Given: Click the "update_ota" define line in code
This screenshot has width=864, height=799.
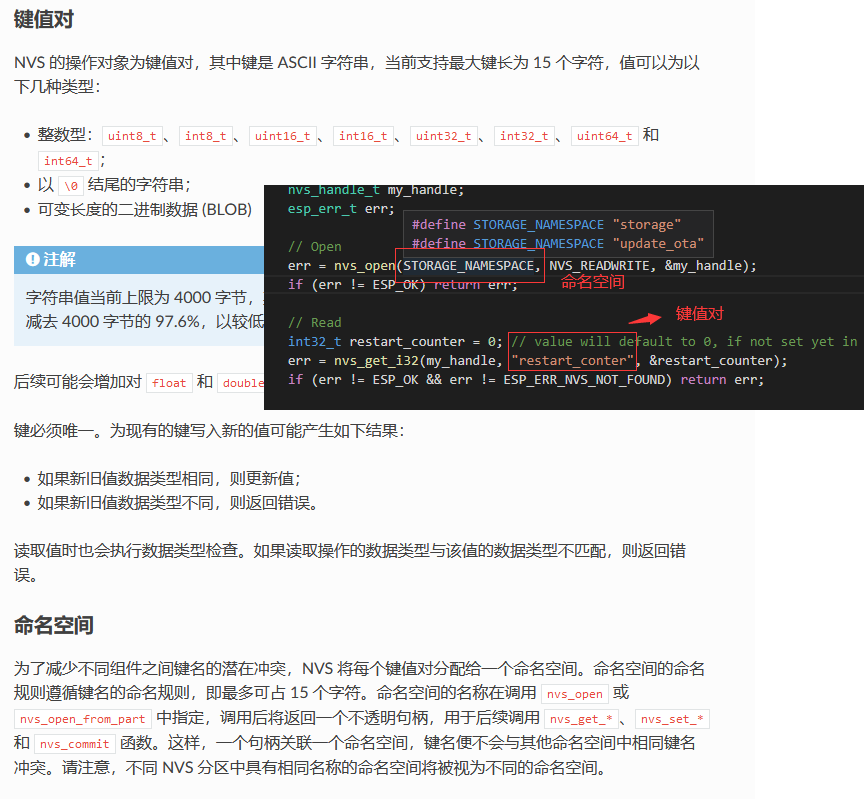Looking at the screenshot, I should [x=558, y=244].
